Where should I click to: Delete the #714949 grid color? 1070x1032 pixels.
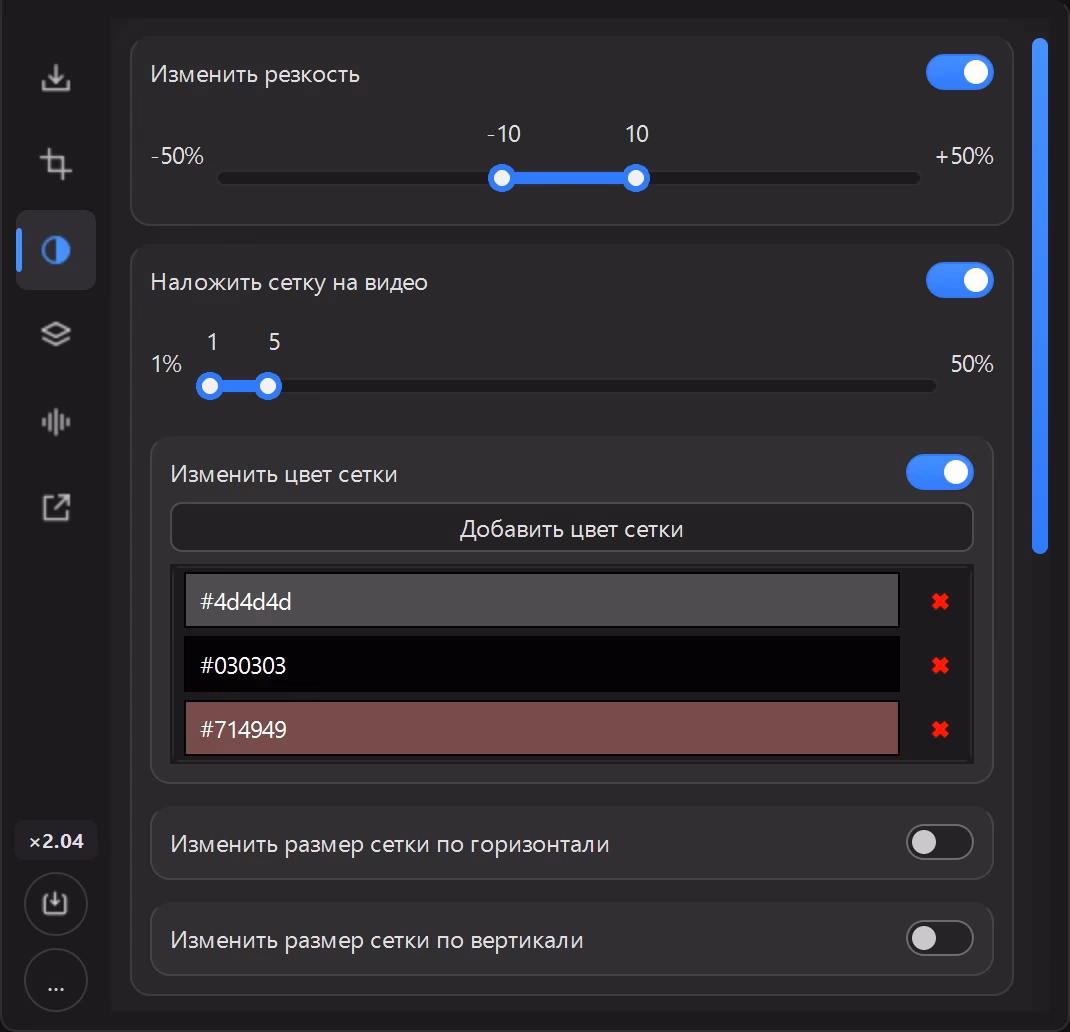(x=940, y=730)
